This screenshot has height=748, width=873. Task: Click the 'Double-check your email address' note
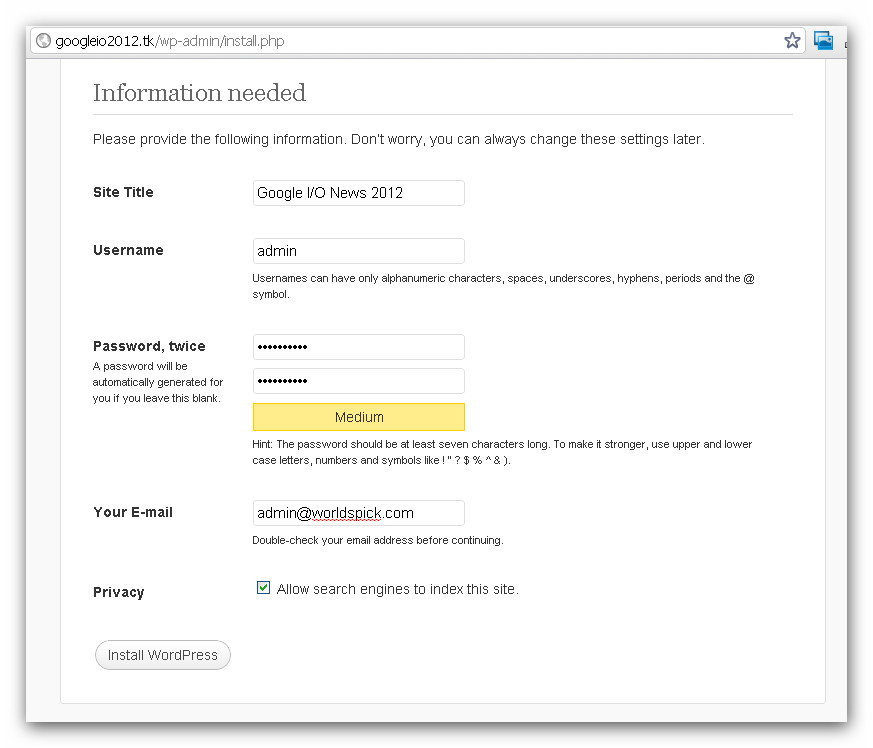pyautogui.click(x=377, y=541)
